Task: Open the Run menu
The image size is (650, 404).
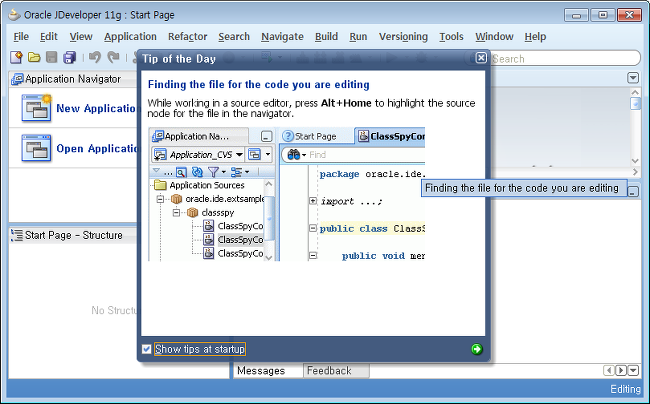Action: [358, 36]
